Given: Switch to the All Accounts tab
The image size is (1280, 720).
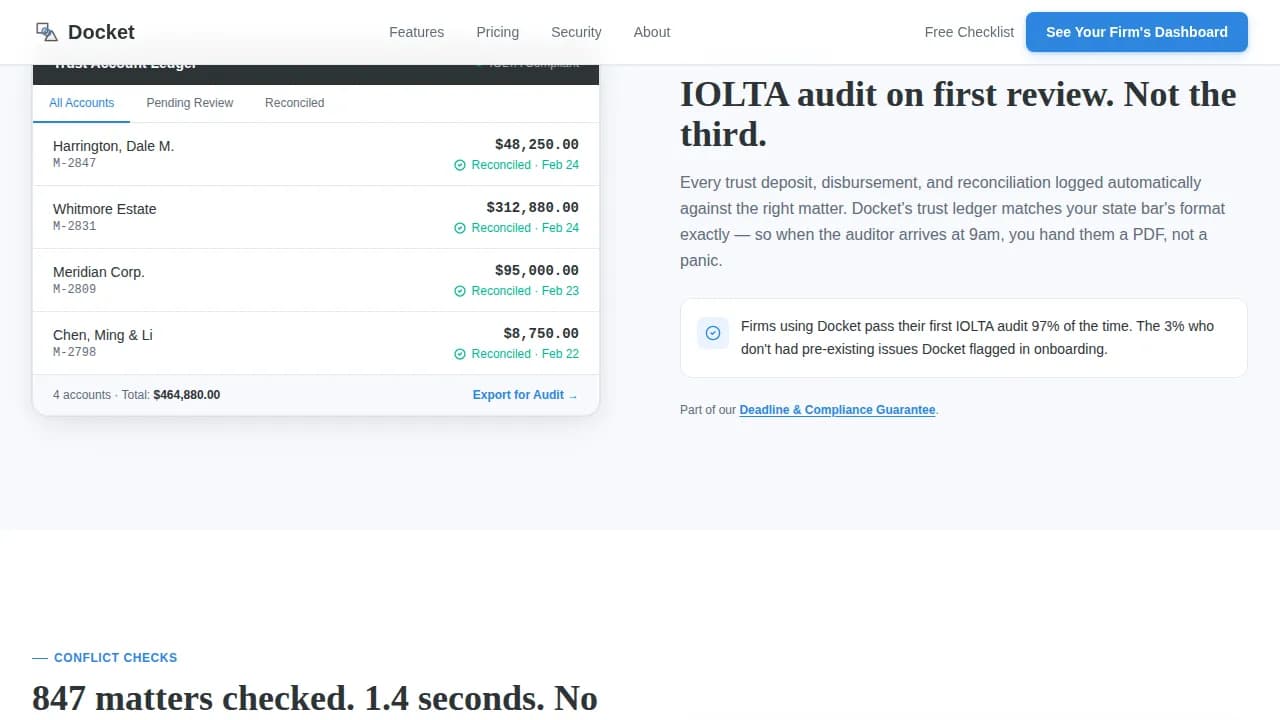Looking at the screenshot, I should tap(82, 103).
